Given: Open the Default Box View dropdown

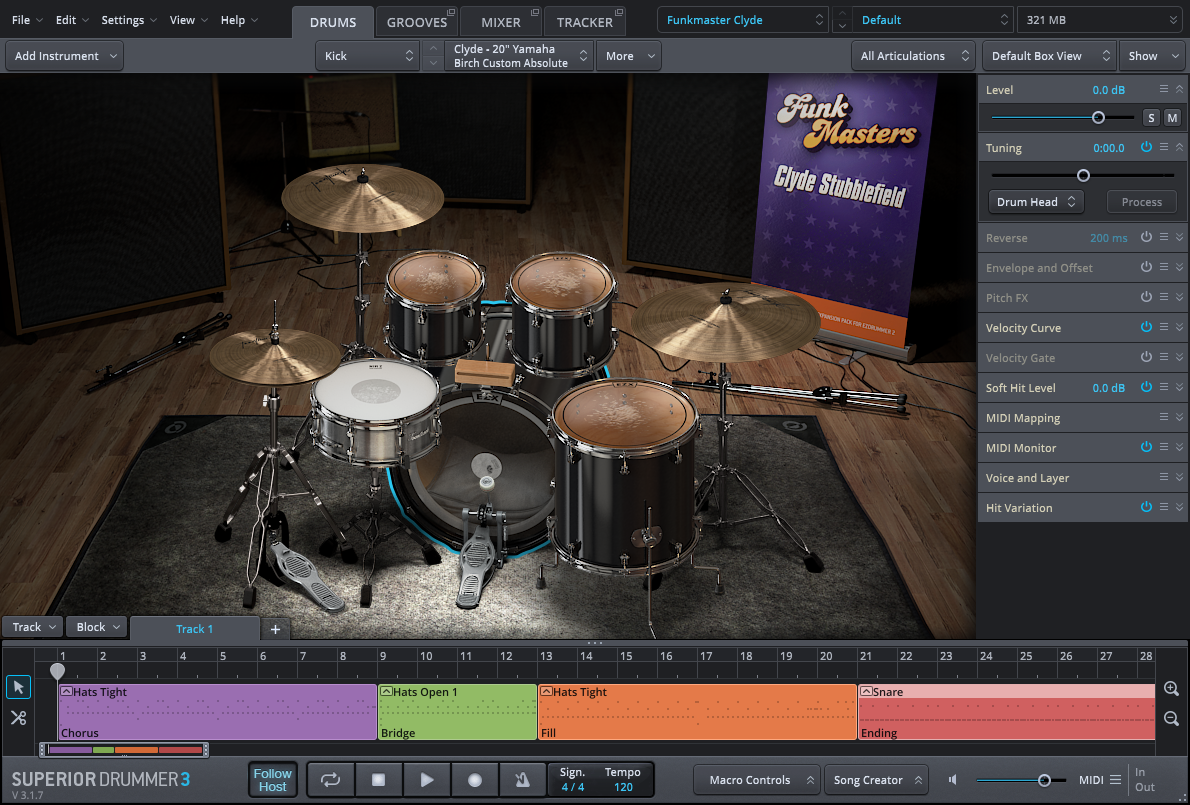Looking at the screenshot, I should (x=1049, y=56).
